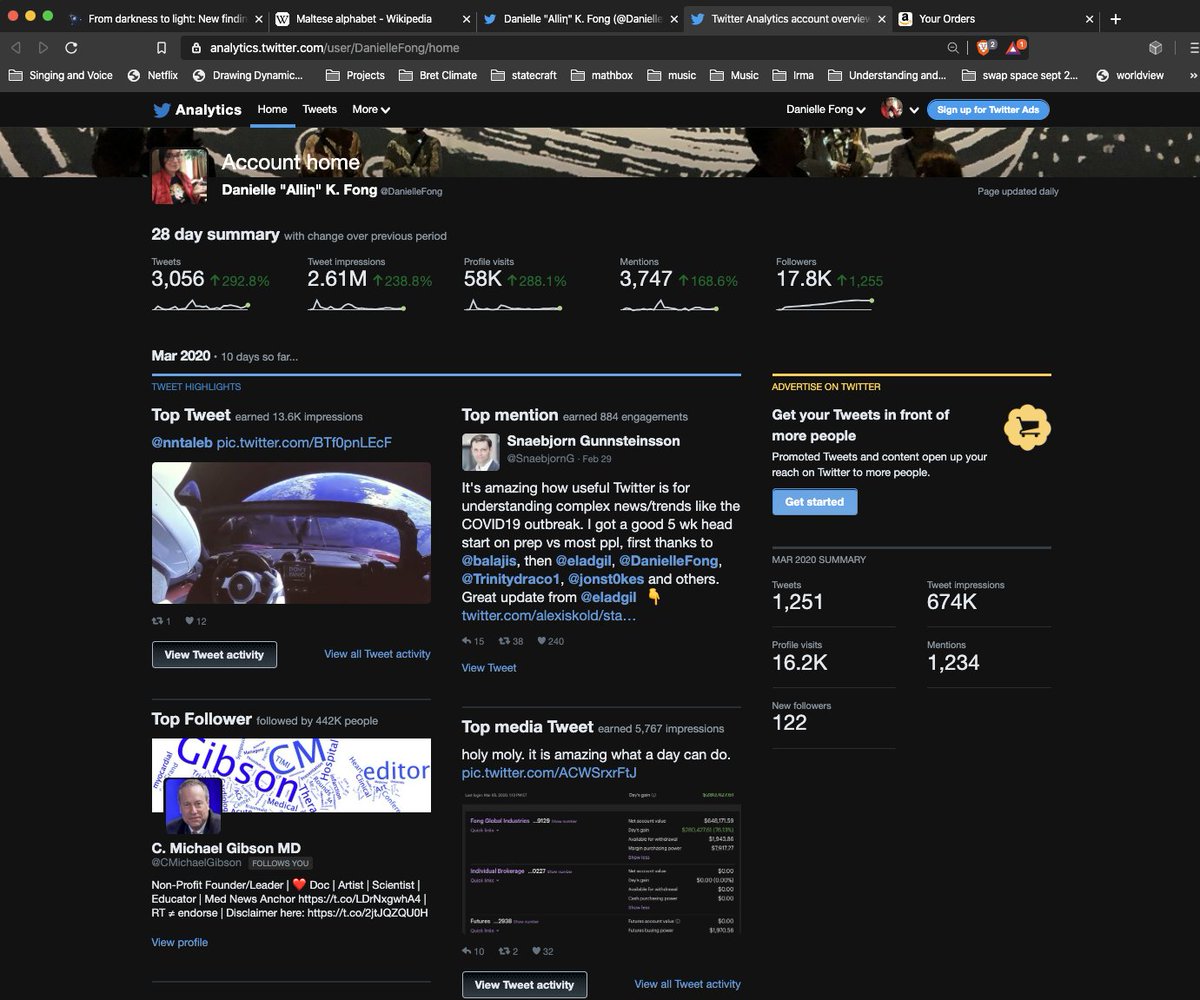This screenshot has height=1000, width=1200.
Task: Open the Bret Climate bookmarks folder
Action: coord(437,75)
